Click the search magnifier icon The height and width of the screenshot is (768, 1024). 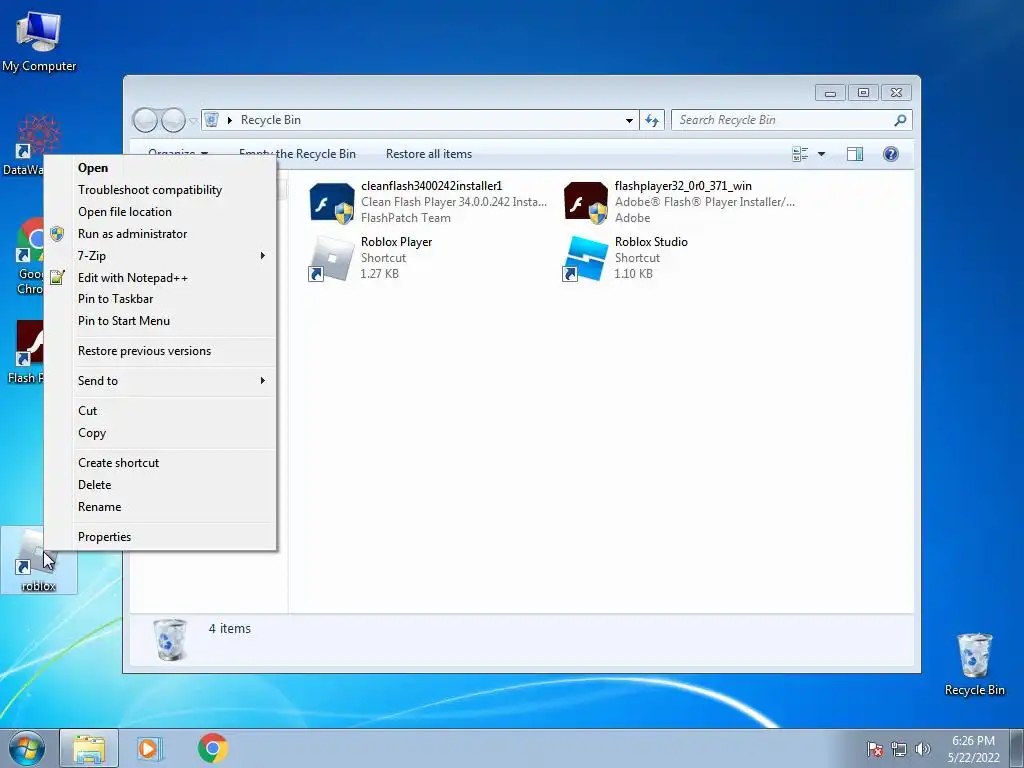900,120
